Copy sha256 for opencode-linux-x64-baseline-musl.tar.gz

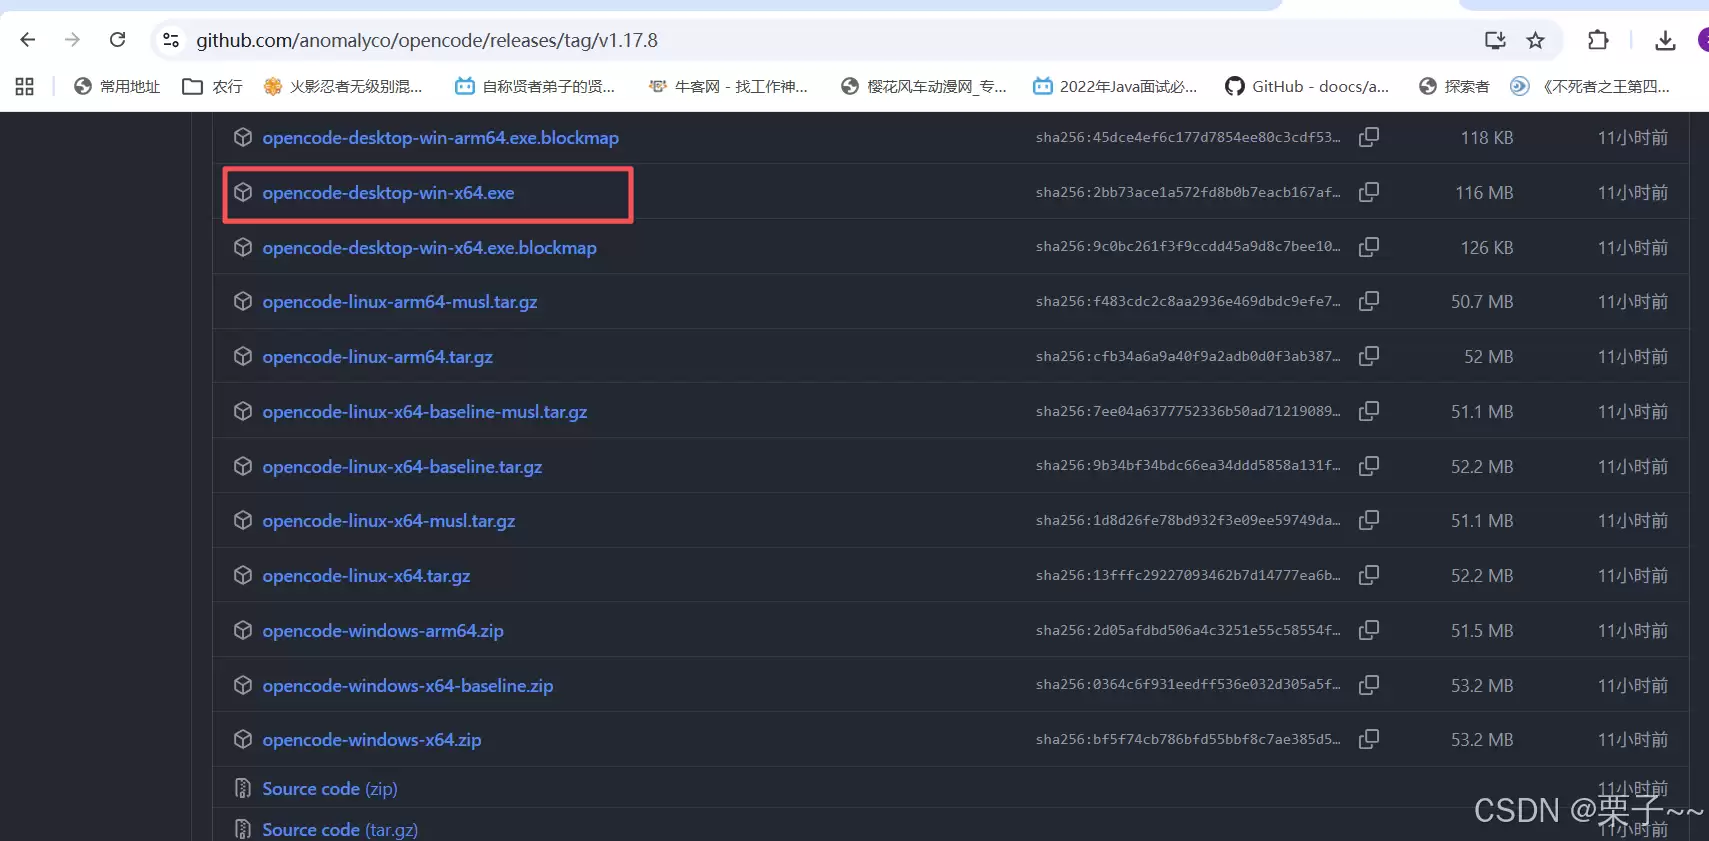[1369, 411]
